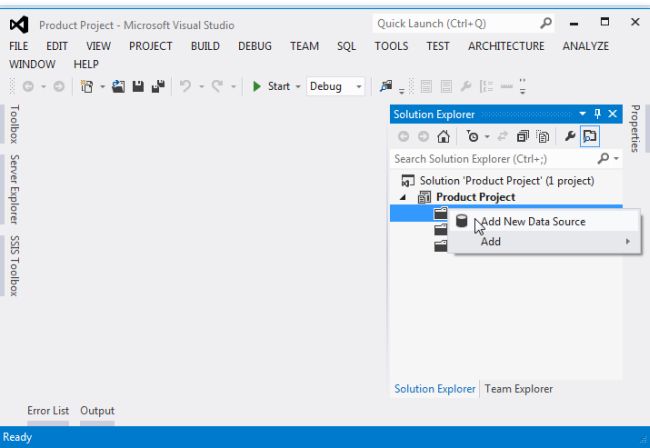Click the Undo toolbar icon
650x448 pixels.
(x=185, y=86)
